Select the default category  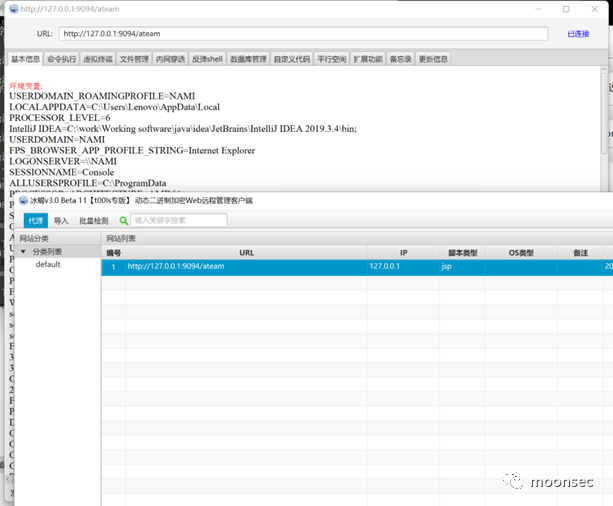[x=48, y=264]
